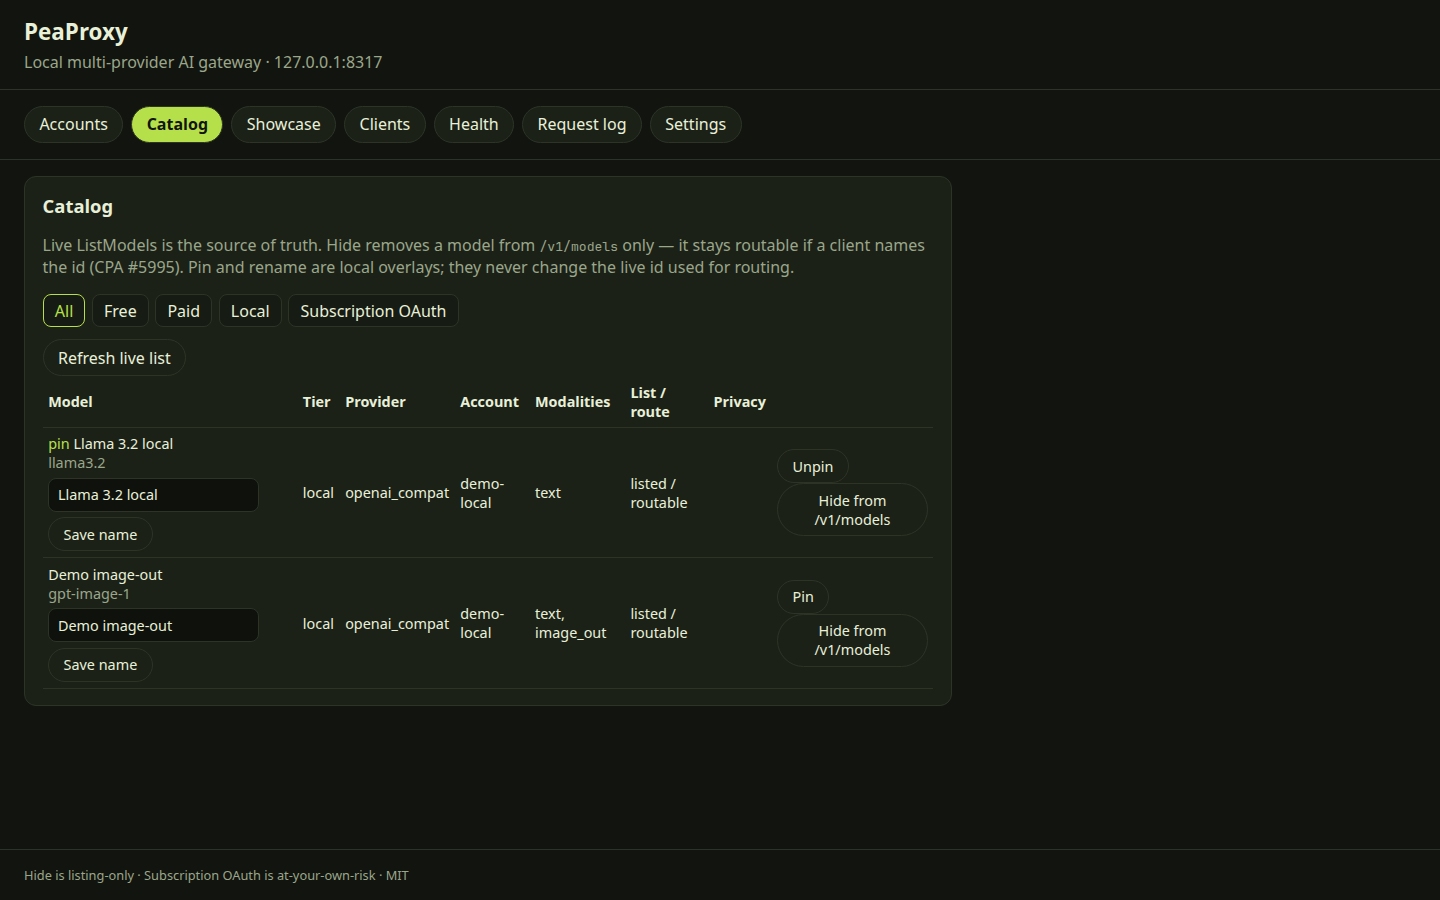Click the Privacy column header

(x=739, y=402)
